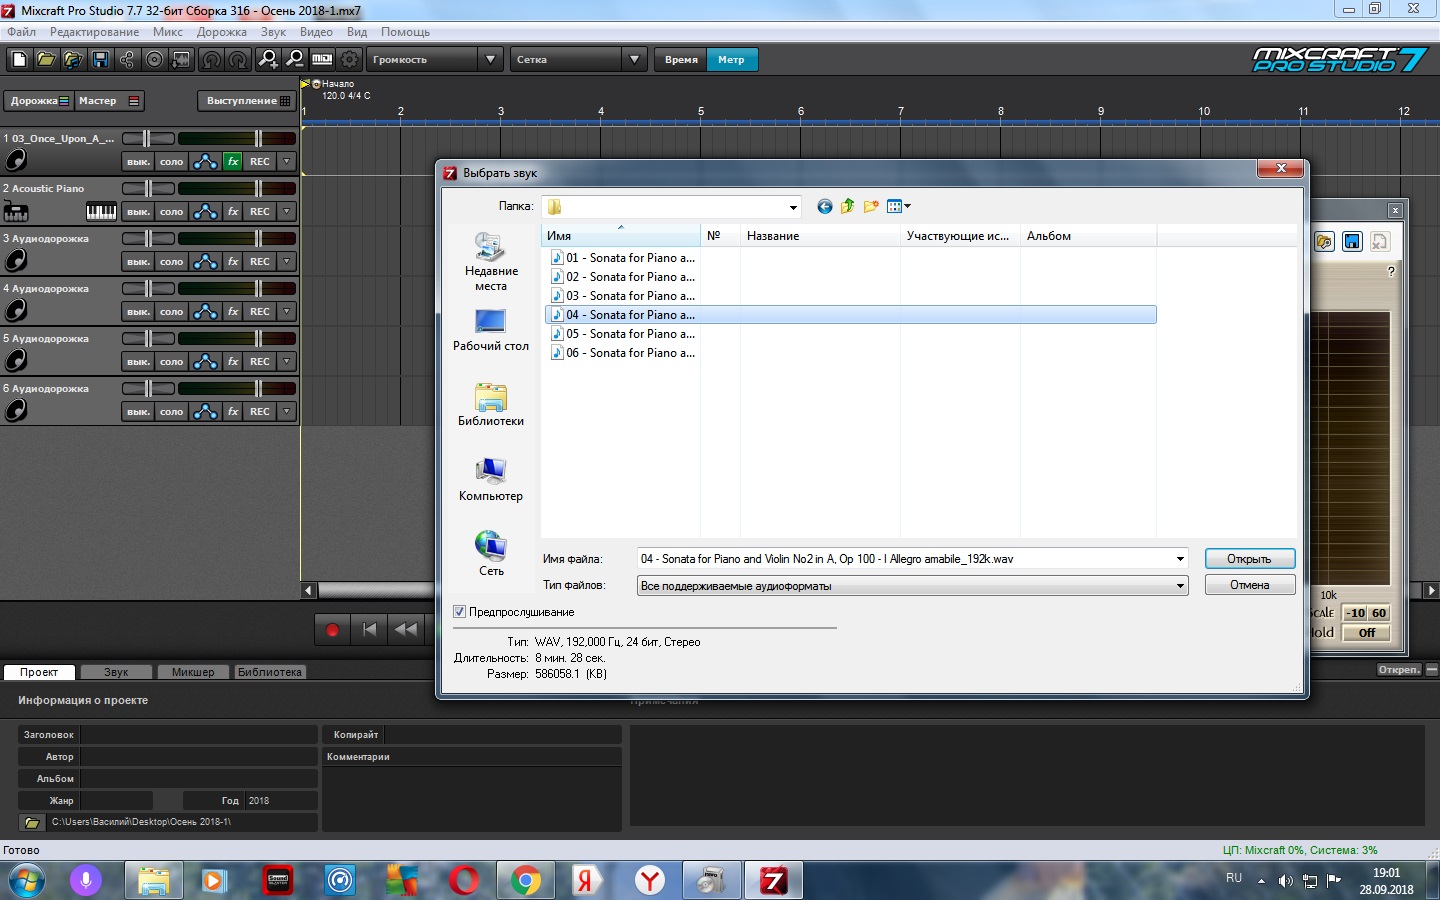
Task: Click the Burn CD disc icon
Action: click(x=154, y=60)
